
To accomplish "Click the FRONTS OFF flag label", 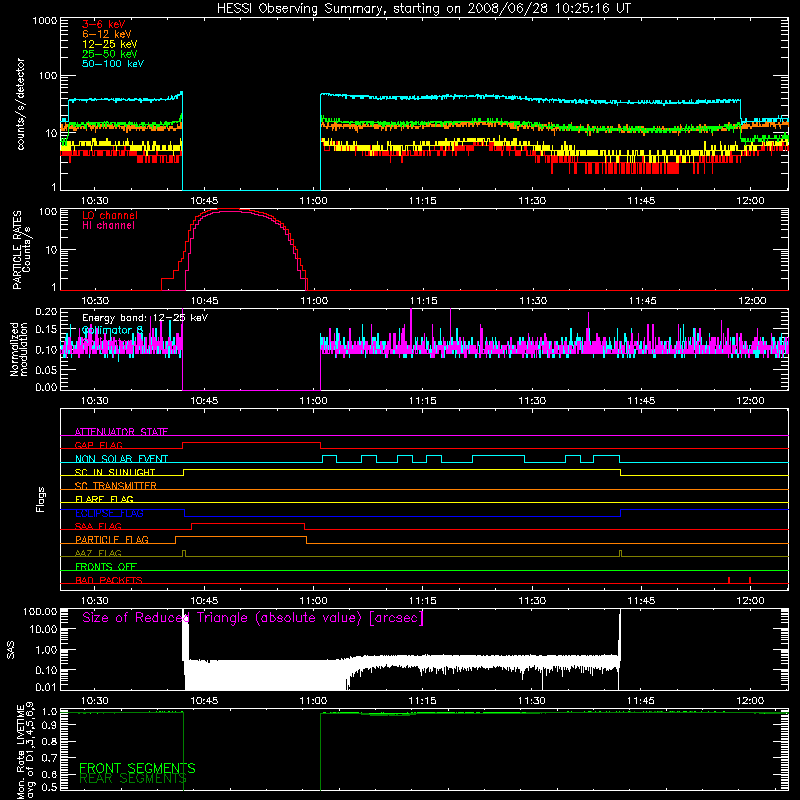I will (x=106, y=566).
